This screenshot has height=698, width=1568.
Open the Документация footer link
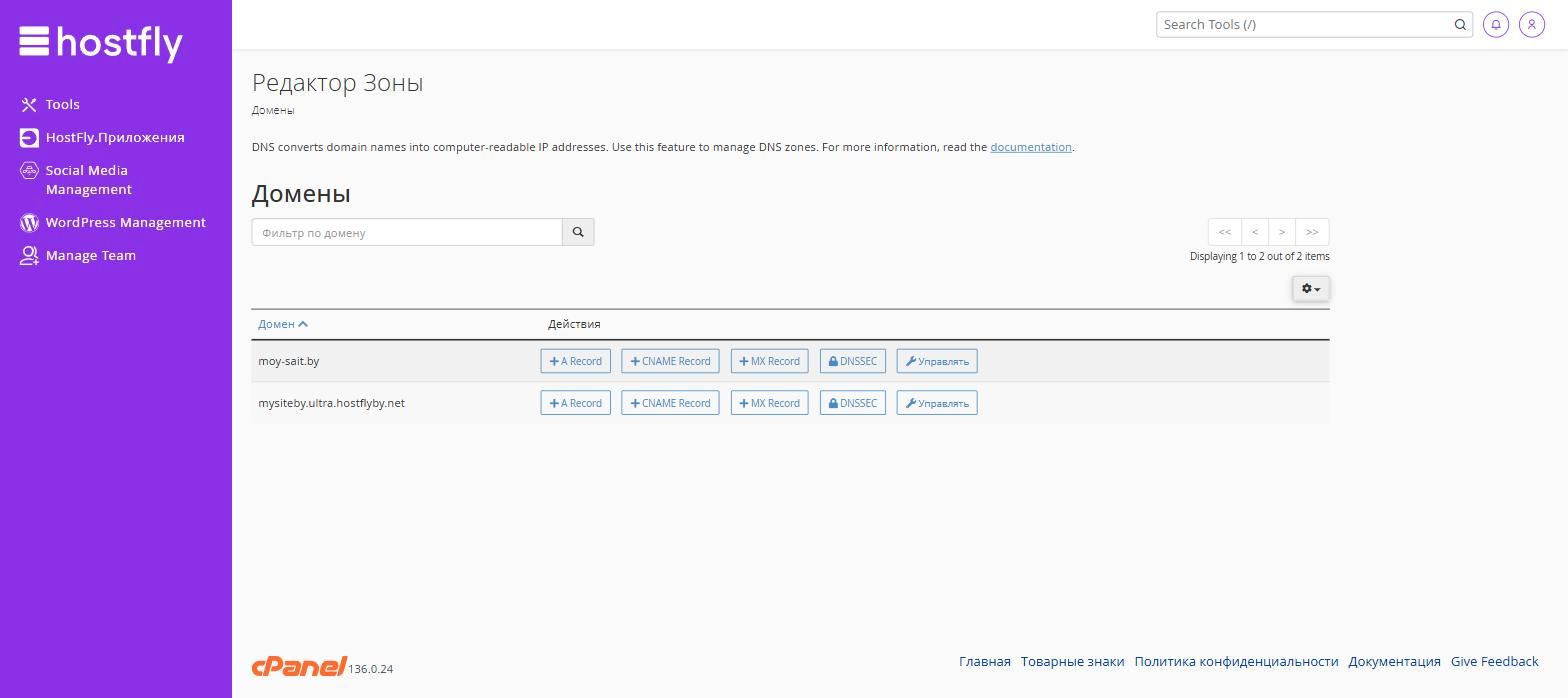point(1394,662)
